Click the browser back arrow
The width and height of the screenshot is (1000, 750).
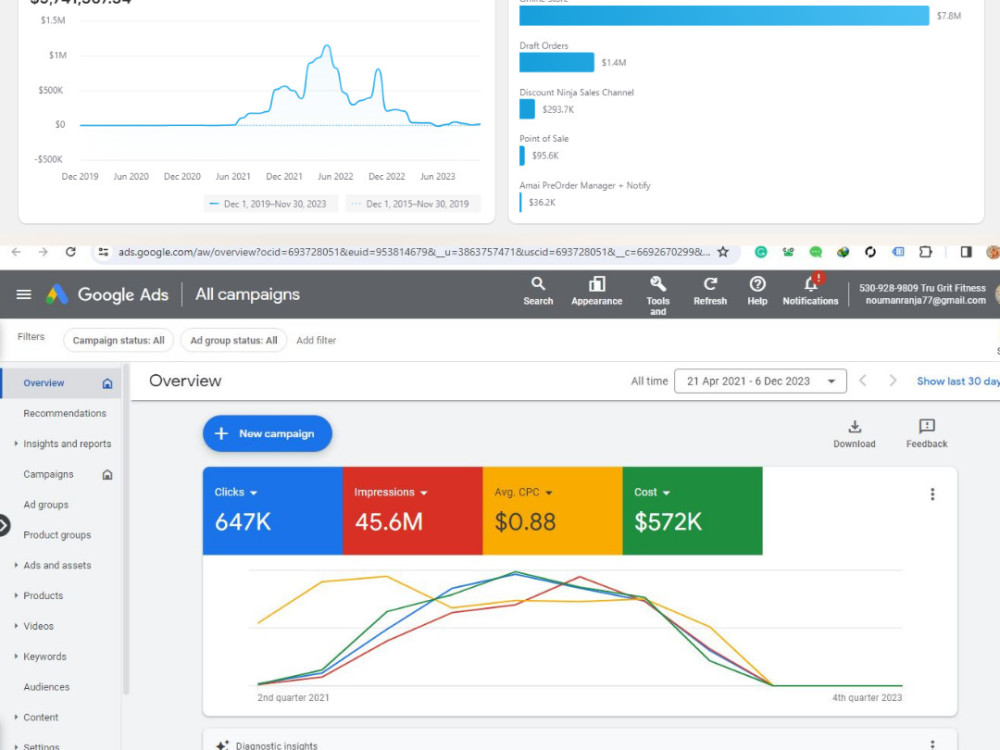pyautogui.click(x=16, y=252)
